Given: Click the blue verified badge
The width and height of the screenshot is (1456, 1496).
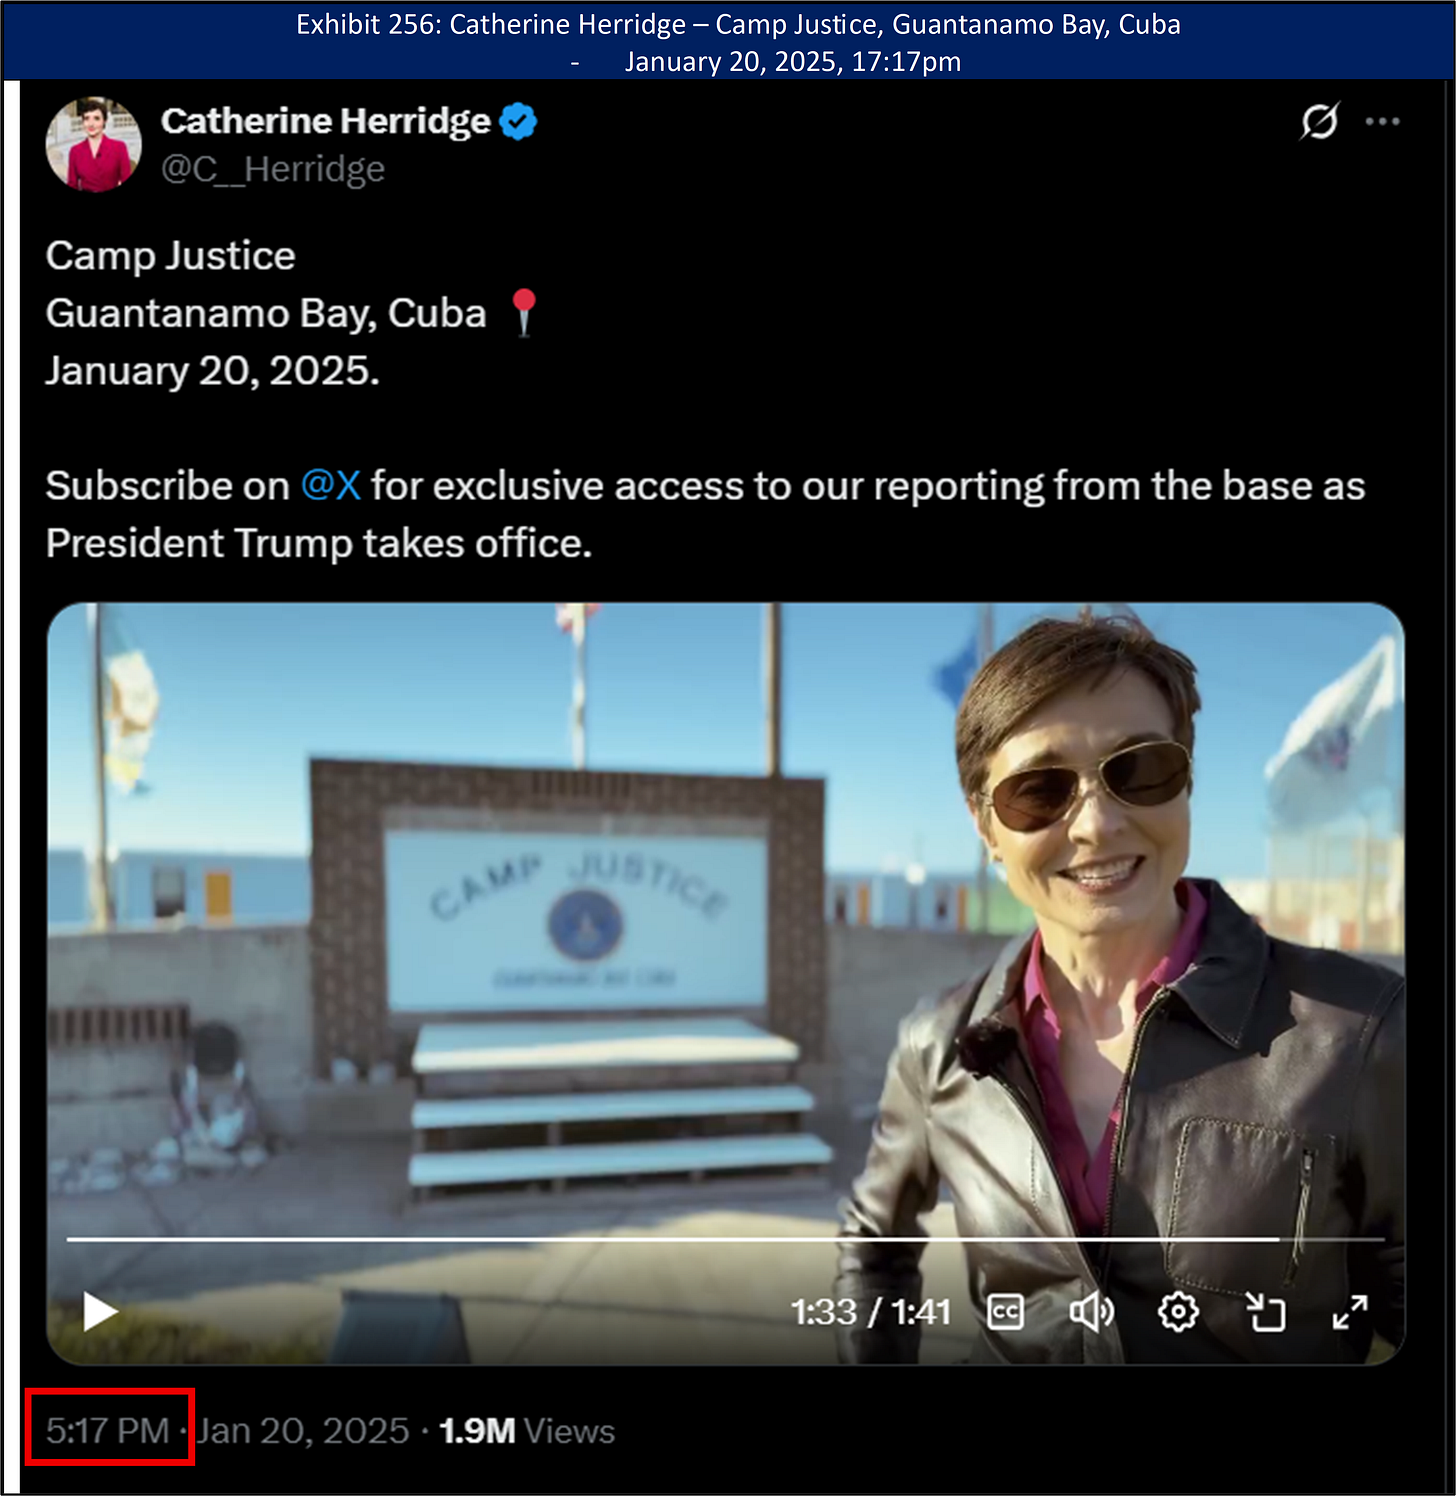Looking at the screenshot, I should [x=518, y=122].
